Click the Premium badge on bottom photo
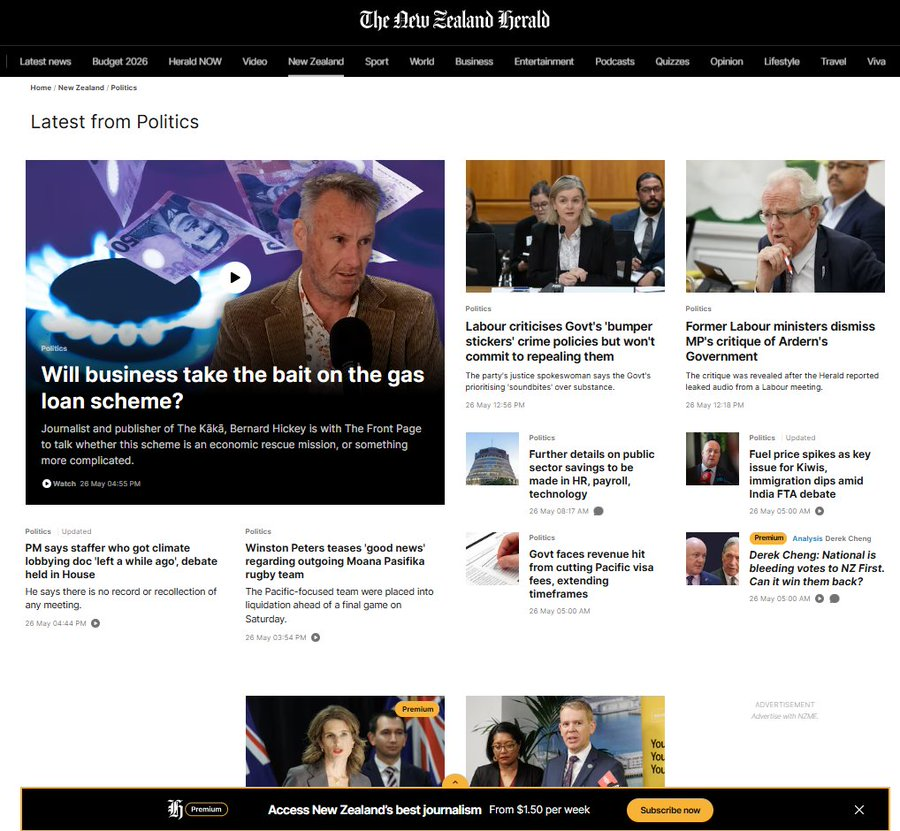Viewport: 900px width, 831px height. coord(417,709)
